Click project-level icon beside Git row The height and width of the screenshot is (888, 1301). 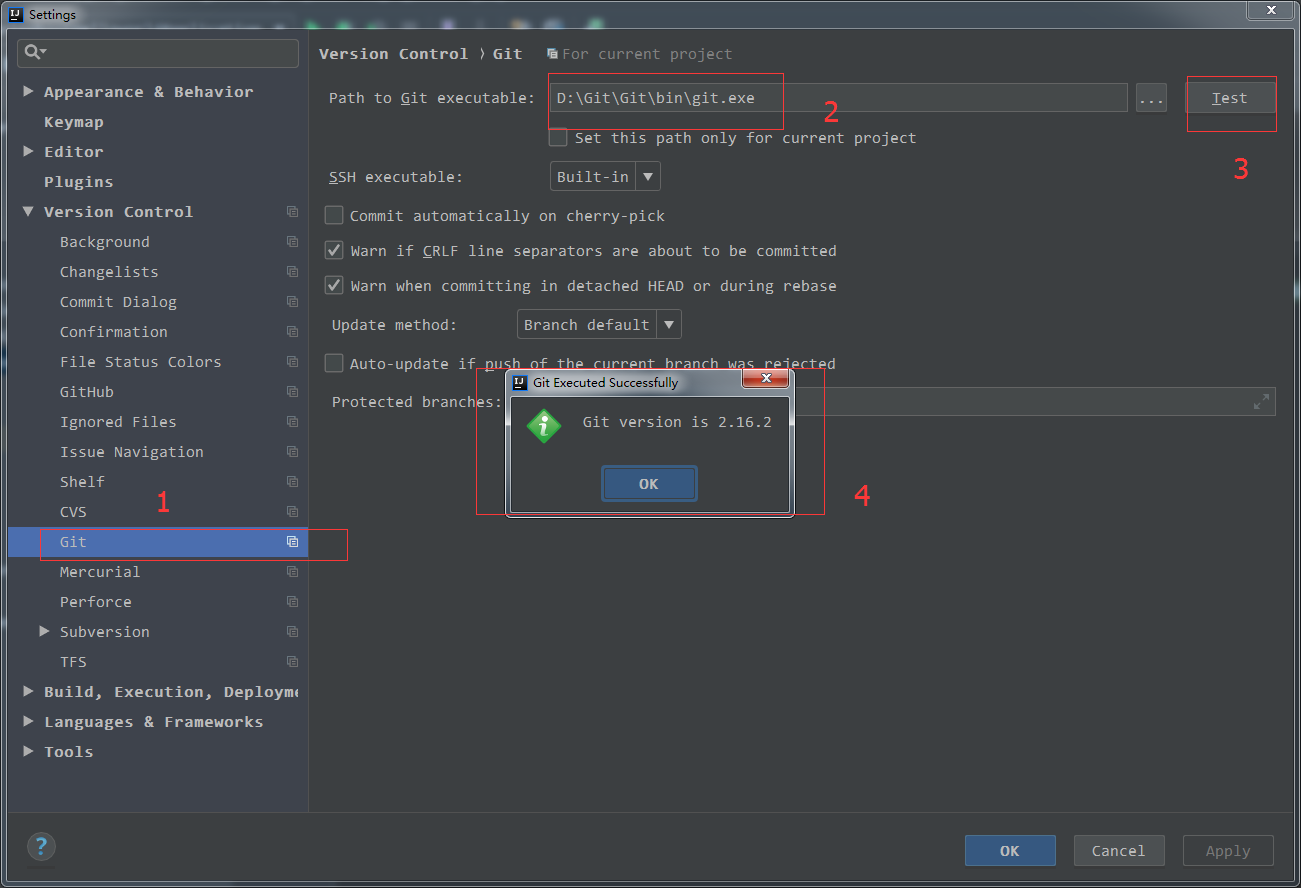292,542
